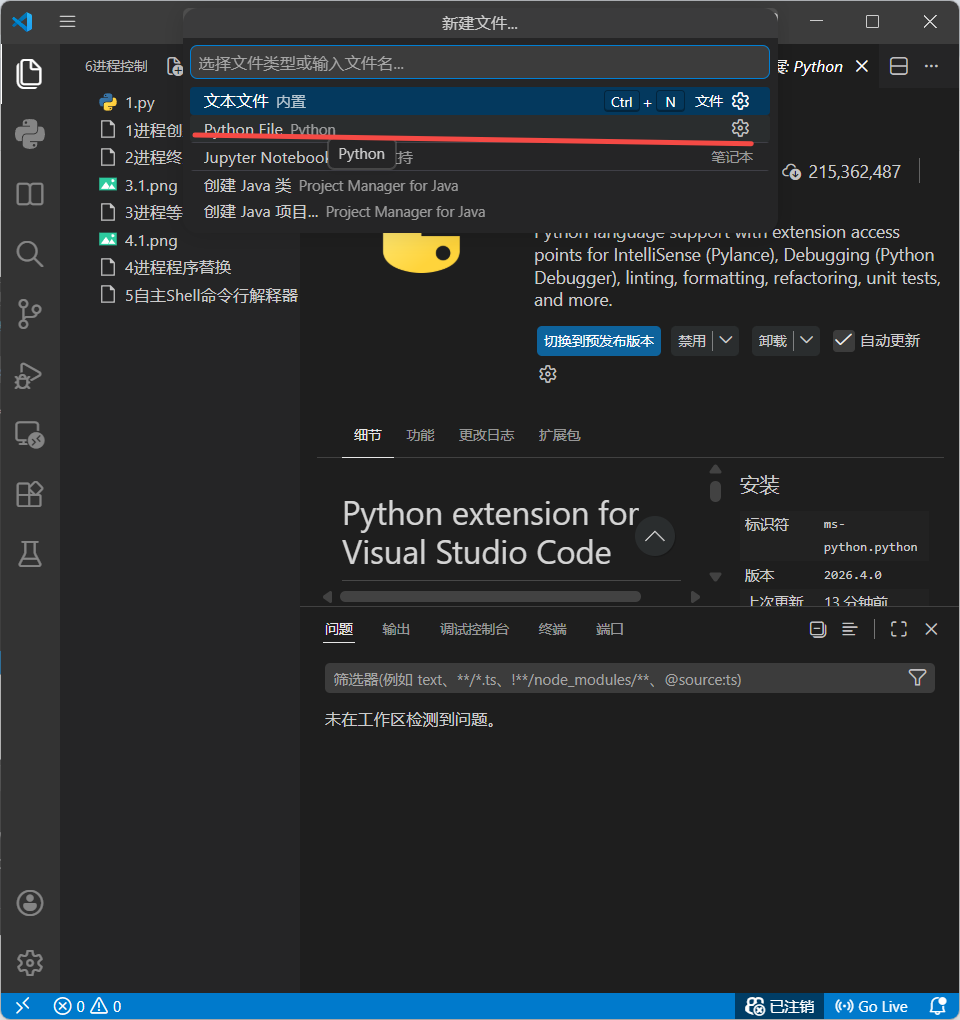Open the Testing flask view
Viewport: 960px width, 1020px height.
(x=29, y=554)
